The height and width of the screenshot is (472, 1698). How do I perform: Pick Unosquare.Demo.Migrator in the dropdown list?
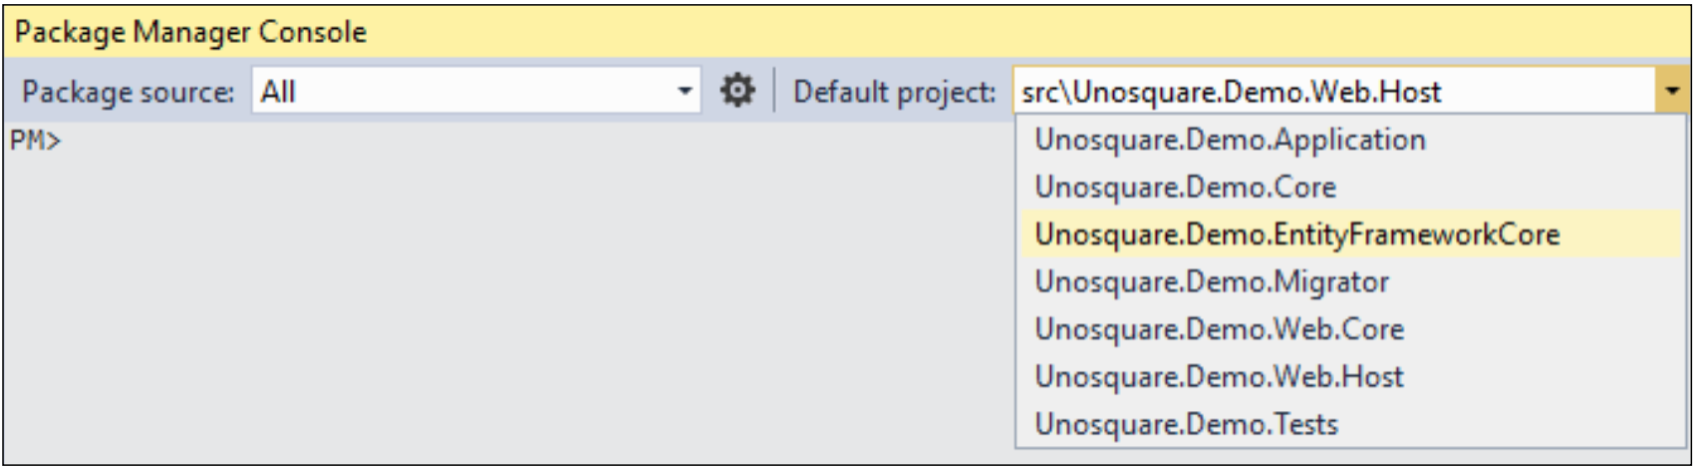(x=1211, y=282)
